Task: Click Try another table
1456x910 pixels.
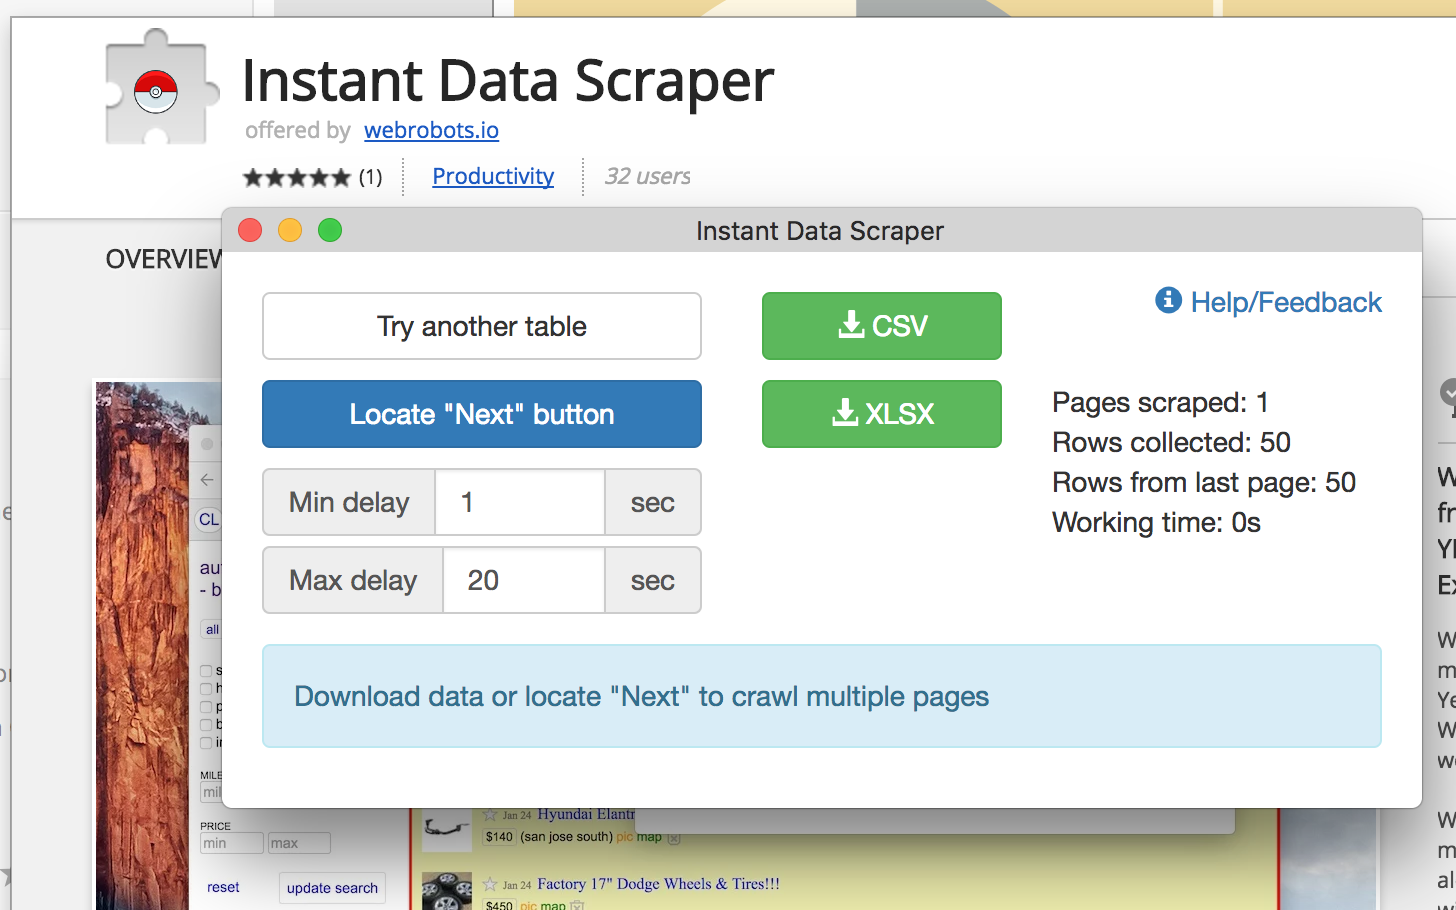Action: (x=482, y=326)
